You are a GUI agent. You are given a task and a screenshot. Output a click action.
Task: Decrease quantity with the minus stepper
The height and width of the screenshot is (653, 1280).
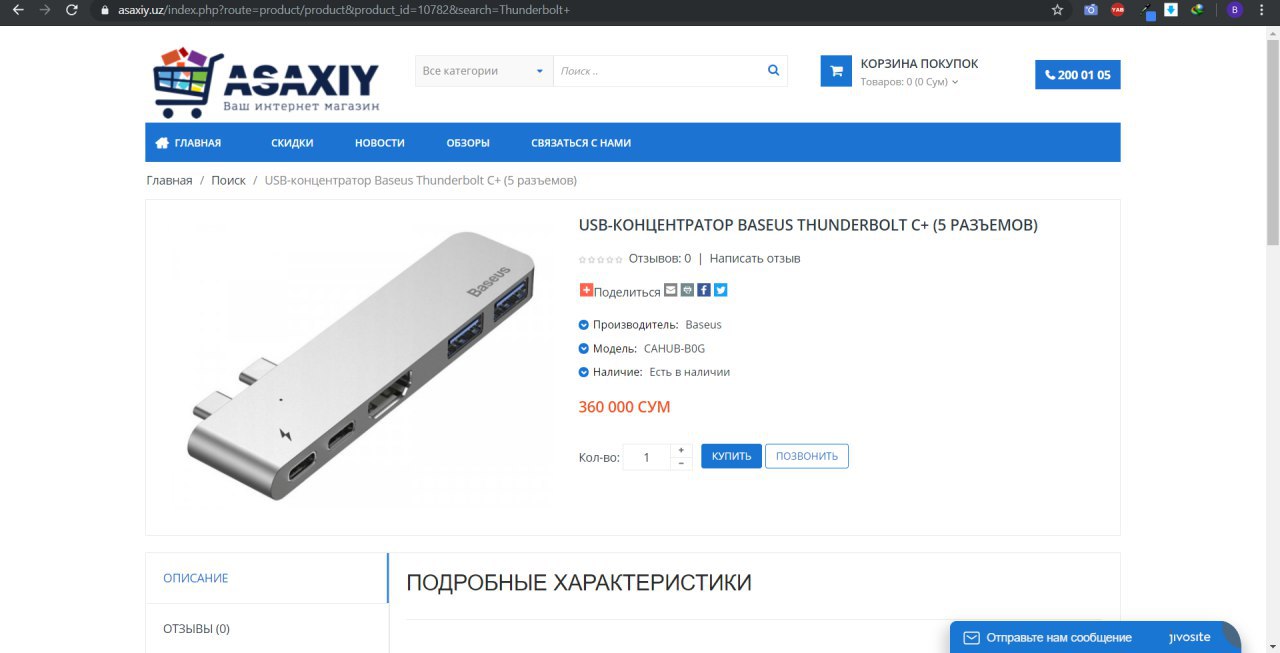pos(681,463)
